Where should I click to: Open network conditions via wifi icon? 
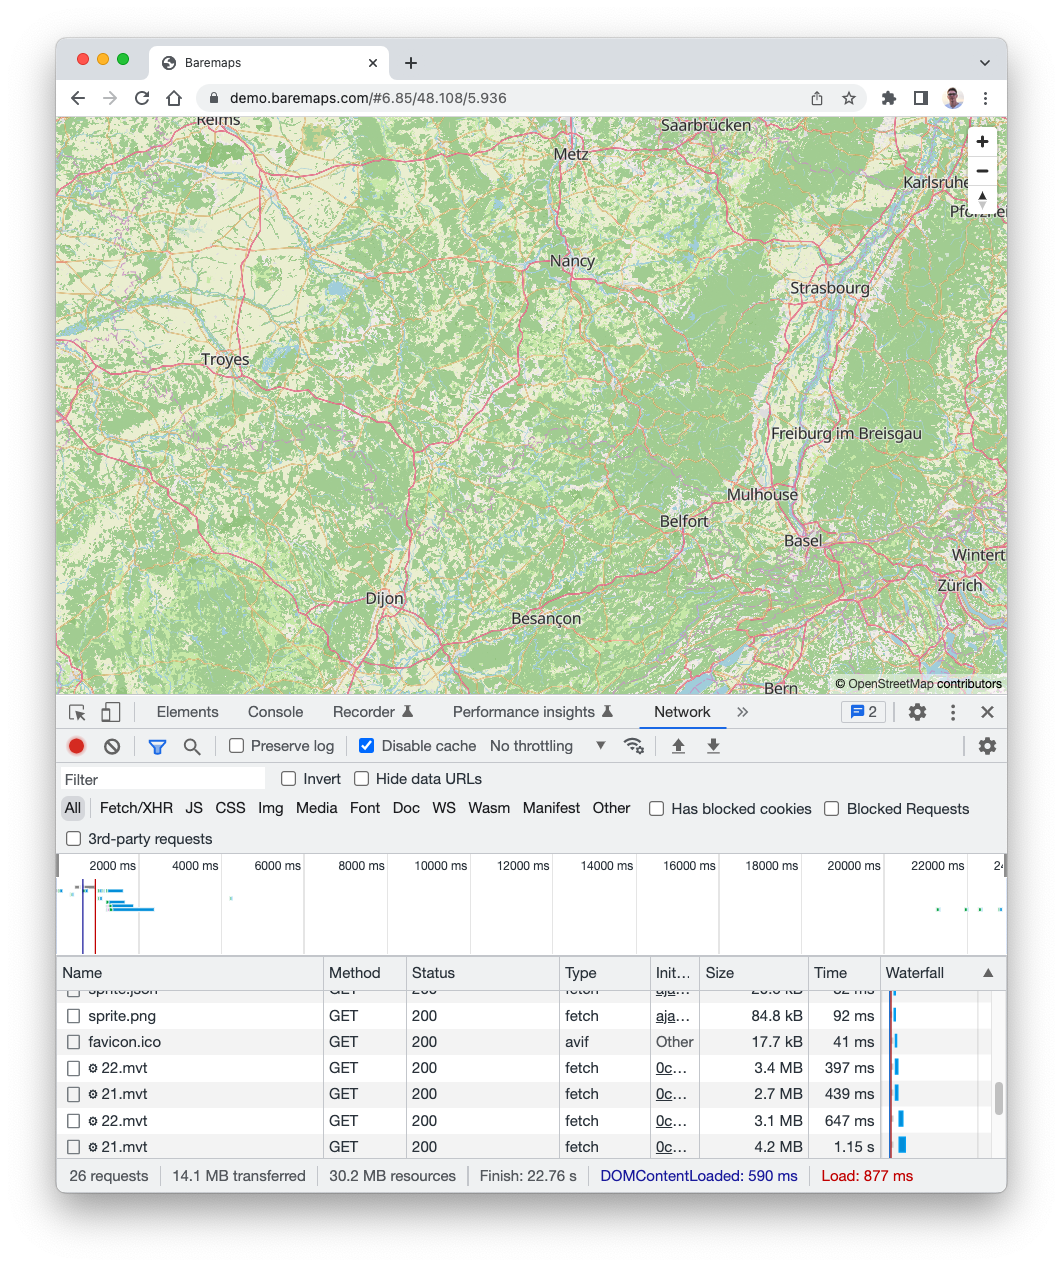click(634, 745)
